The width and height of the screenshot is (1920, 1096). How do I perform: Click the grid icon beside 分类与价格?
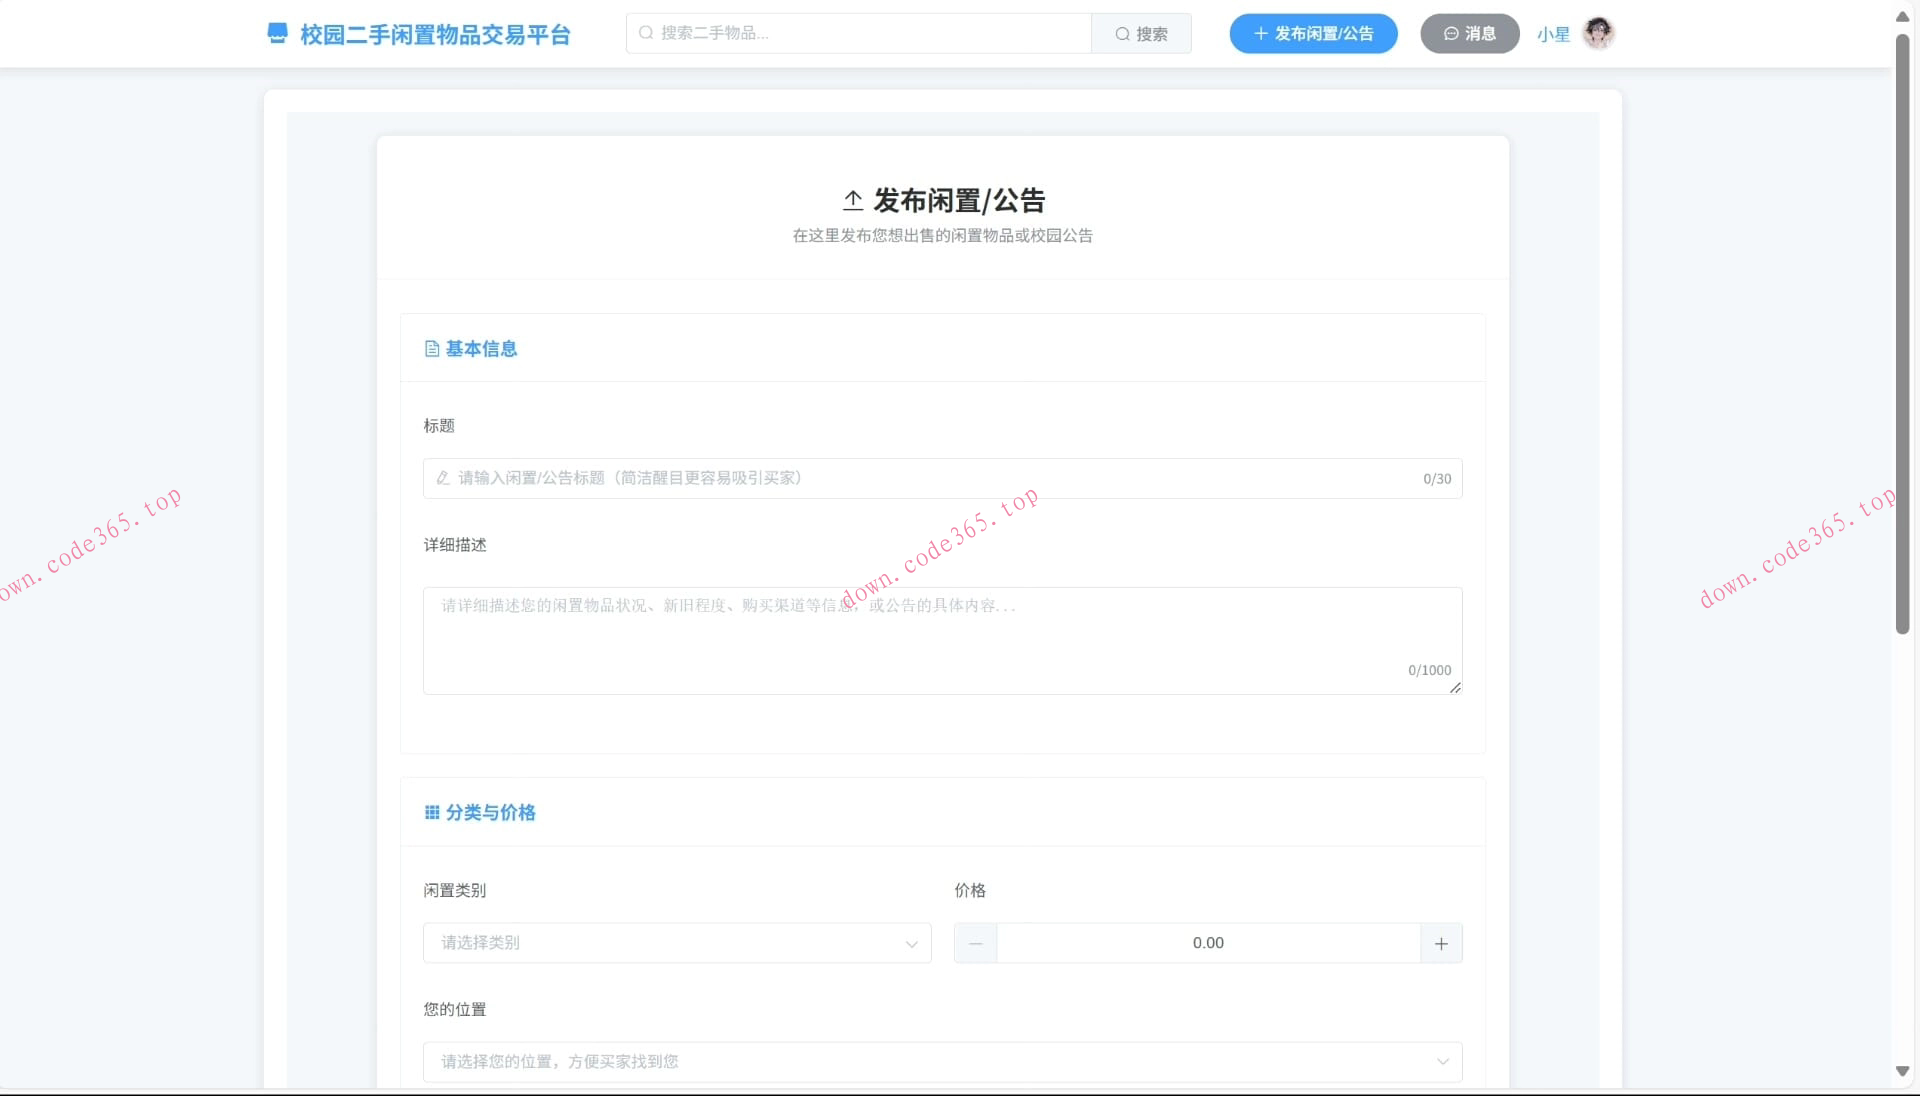point(431,812)
